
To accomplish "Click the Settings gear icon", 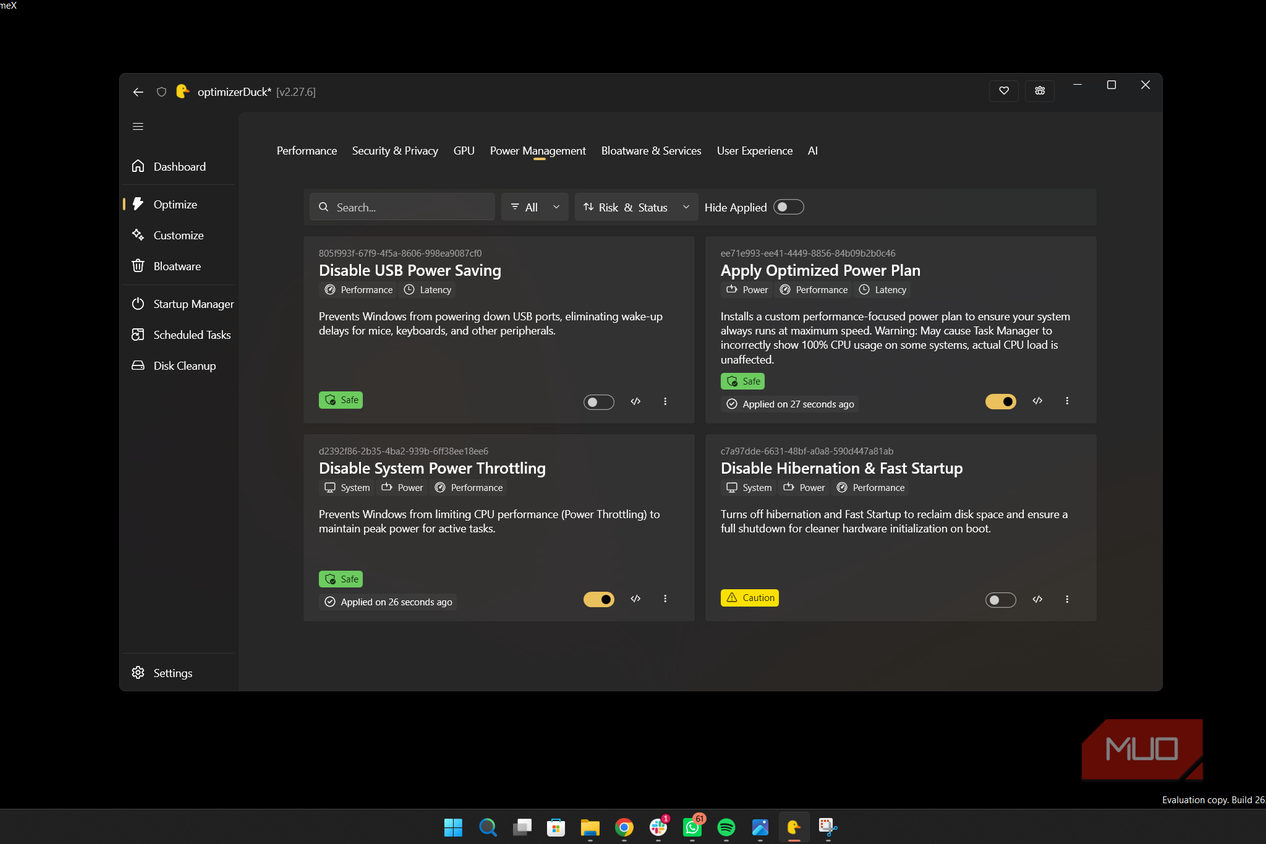I will pyautogui.click(x=138, y=673).
